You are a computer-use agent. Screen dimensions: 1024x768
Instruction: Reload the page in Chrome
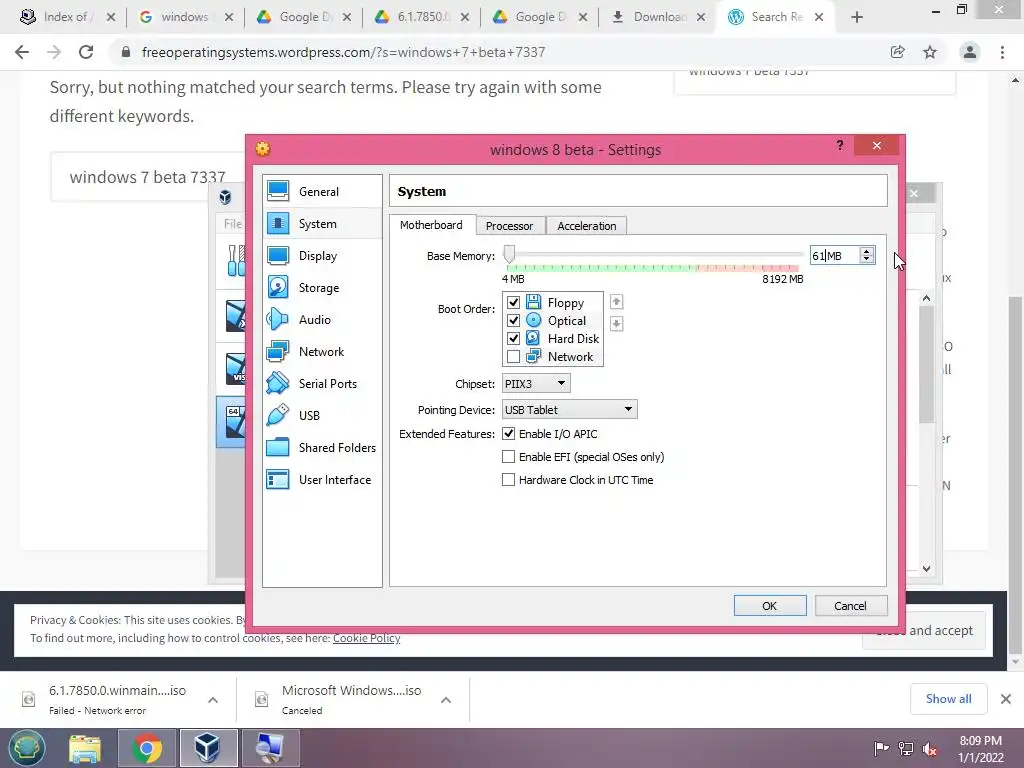(x=86, y=52)
